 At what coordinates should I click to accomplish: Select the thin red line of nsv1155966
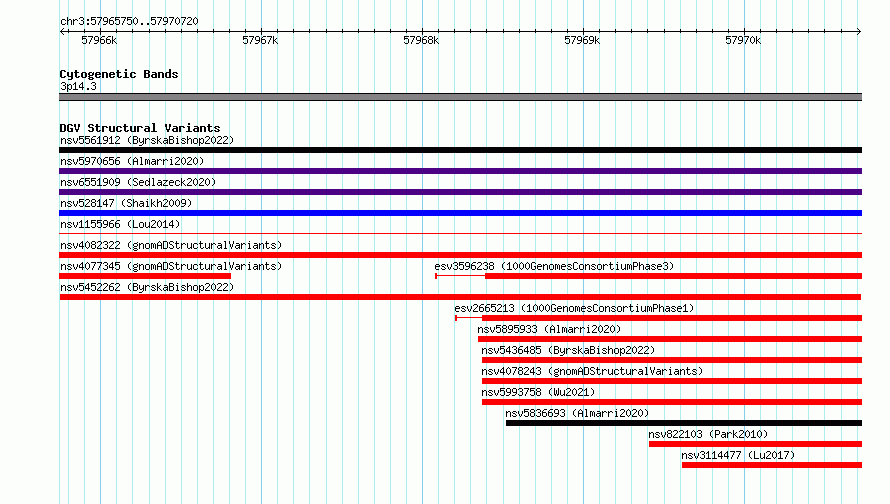(x=460, y=233)
